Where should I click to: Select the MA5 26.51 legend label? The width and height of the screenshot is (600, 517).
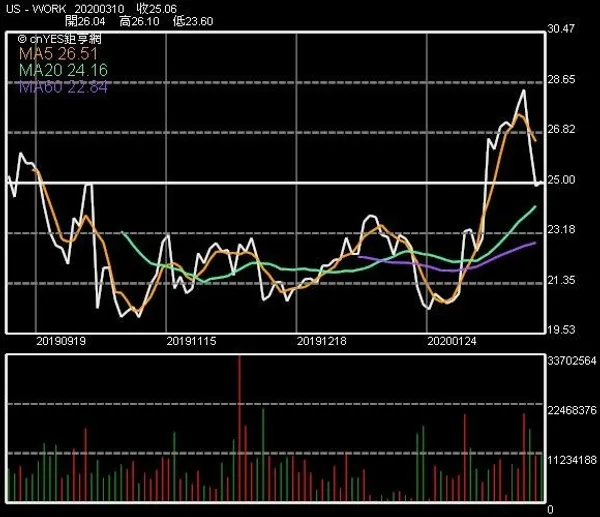pyautogui.click(x=58, y=54)
